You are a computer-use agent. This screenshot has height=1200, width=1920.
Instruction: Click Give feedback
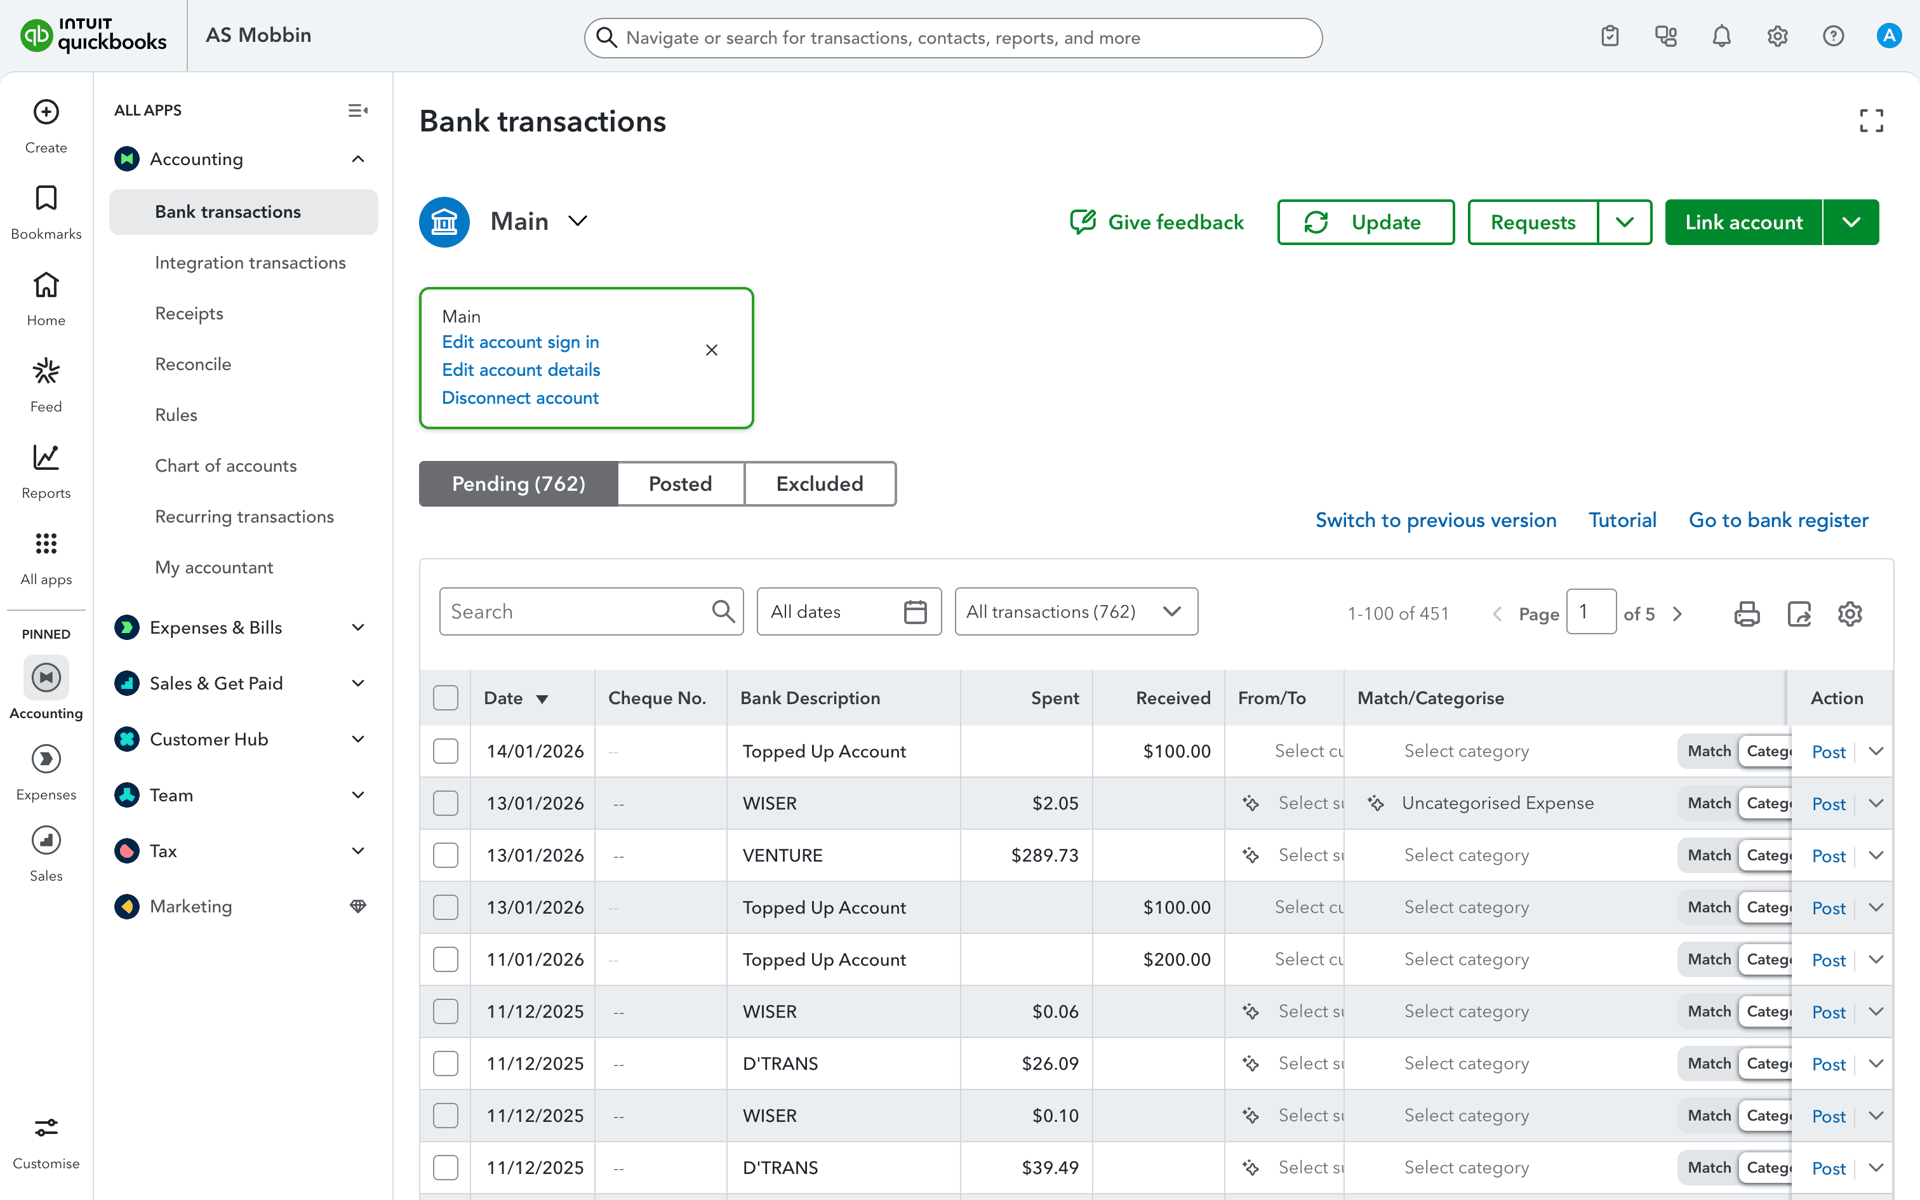[1157, 222]
